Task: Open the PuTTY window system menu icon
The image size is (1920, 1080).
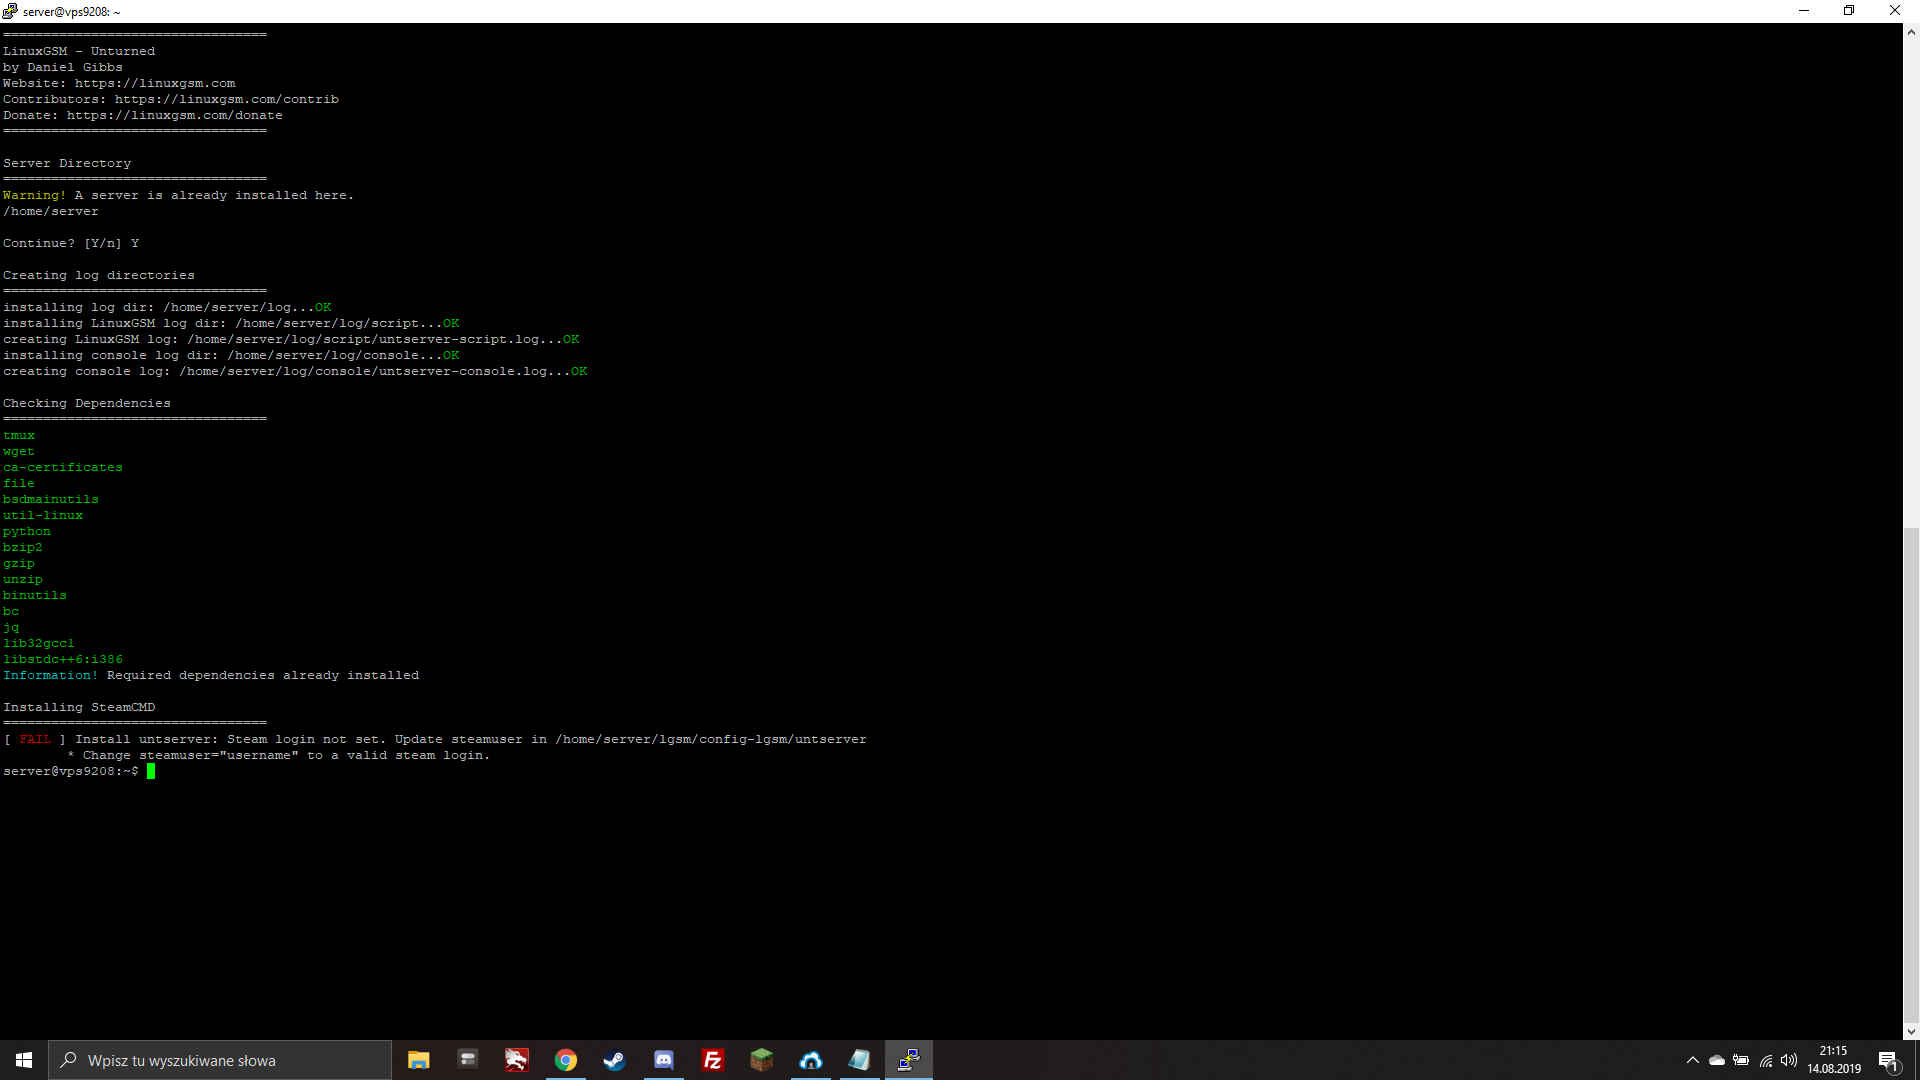Action: coord(10,11)
